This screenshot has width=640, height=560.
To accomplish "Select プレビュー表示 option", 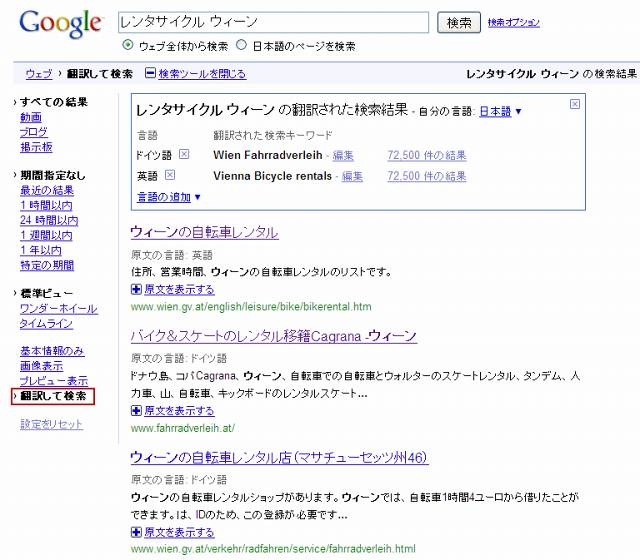I will tap(54, 380).
